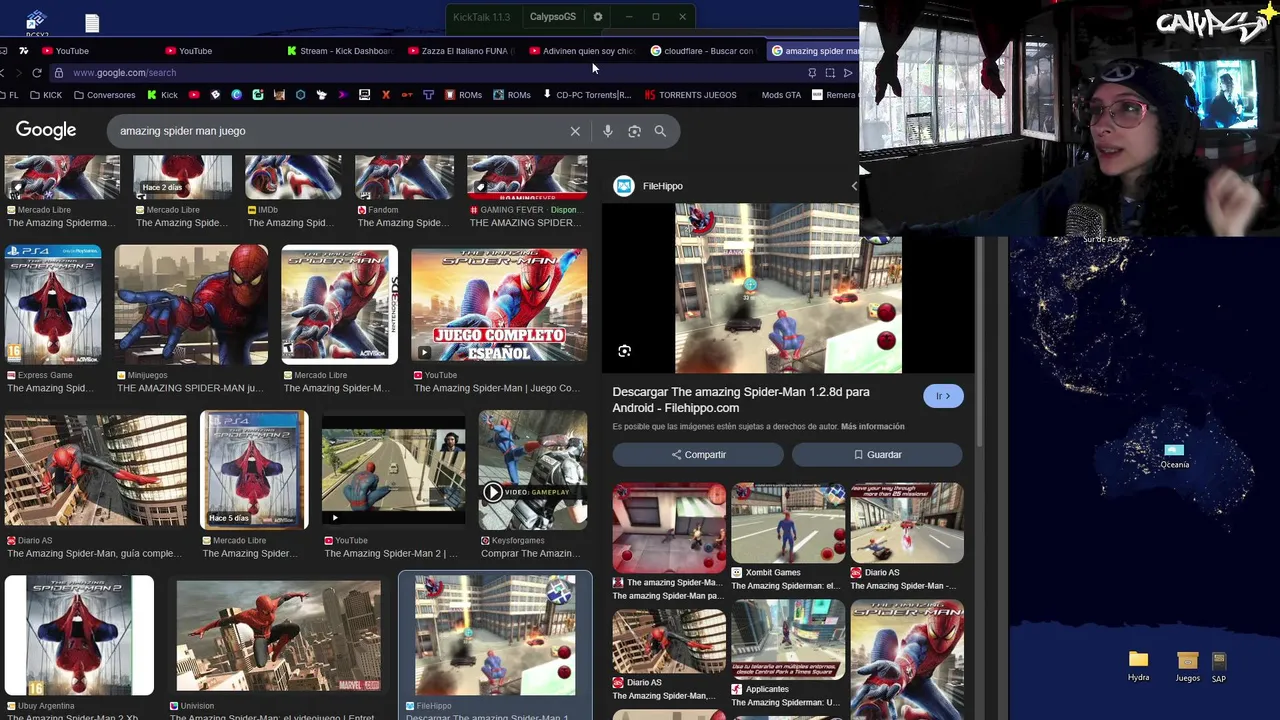This screenshot has height=720, width=1280.
Task: Collapse preview panel with the left chevron
Action: tap(854, 186)
